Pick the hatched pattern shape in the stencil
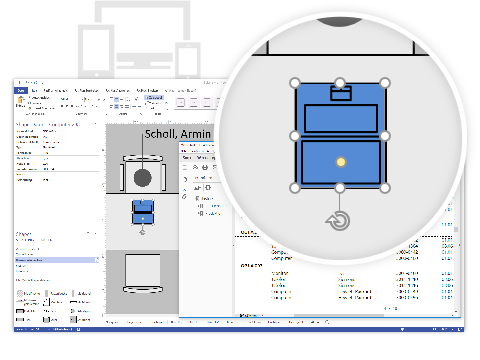The height and width of the screenshot is (360, 480). coord(20,293)
